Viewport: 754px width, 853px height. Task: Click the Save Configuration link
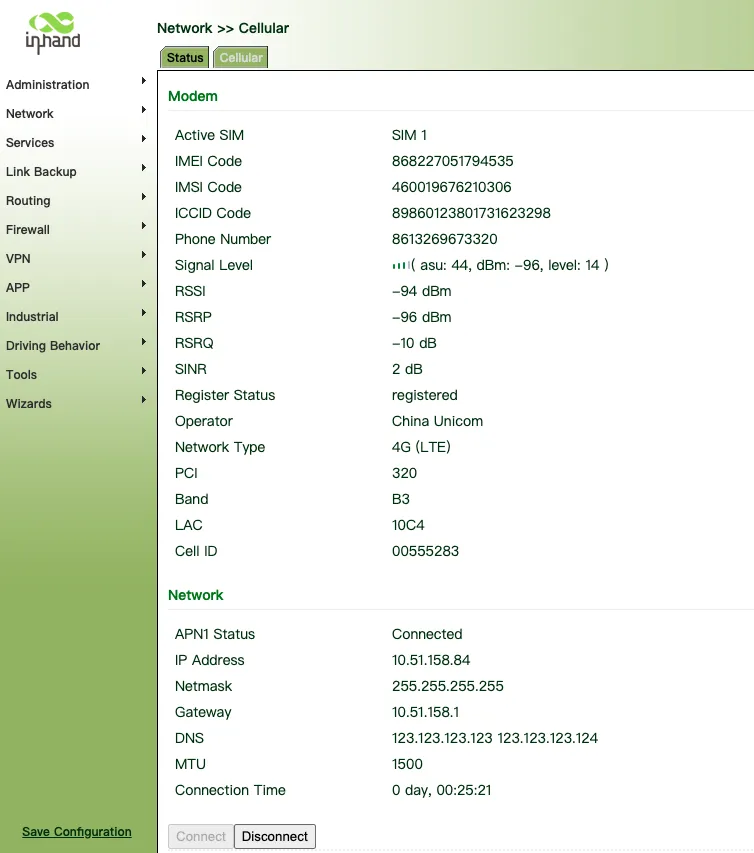(x=77, y=832)
